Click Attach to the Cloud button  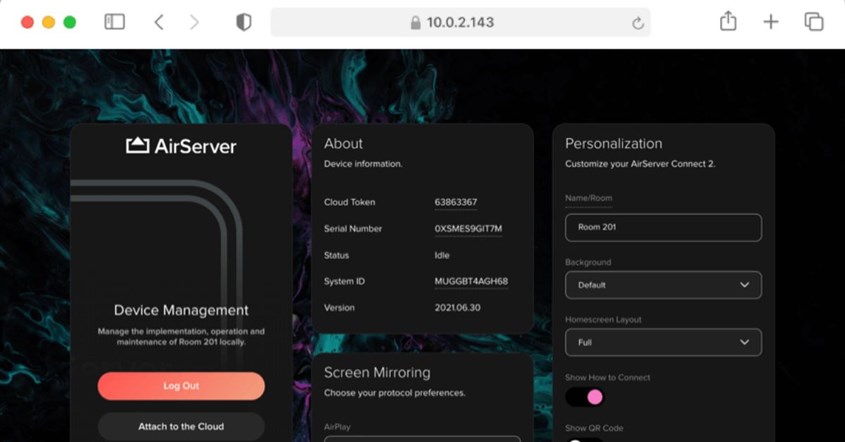click(181, 426)
